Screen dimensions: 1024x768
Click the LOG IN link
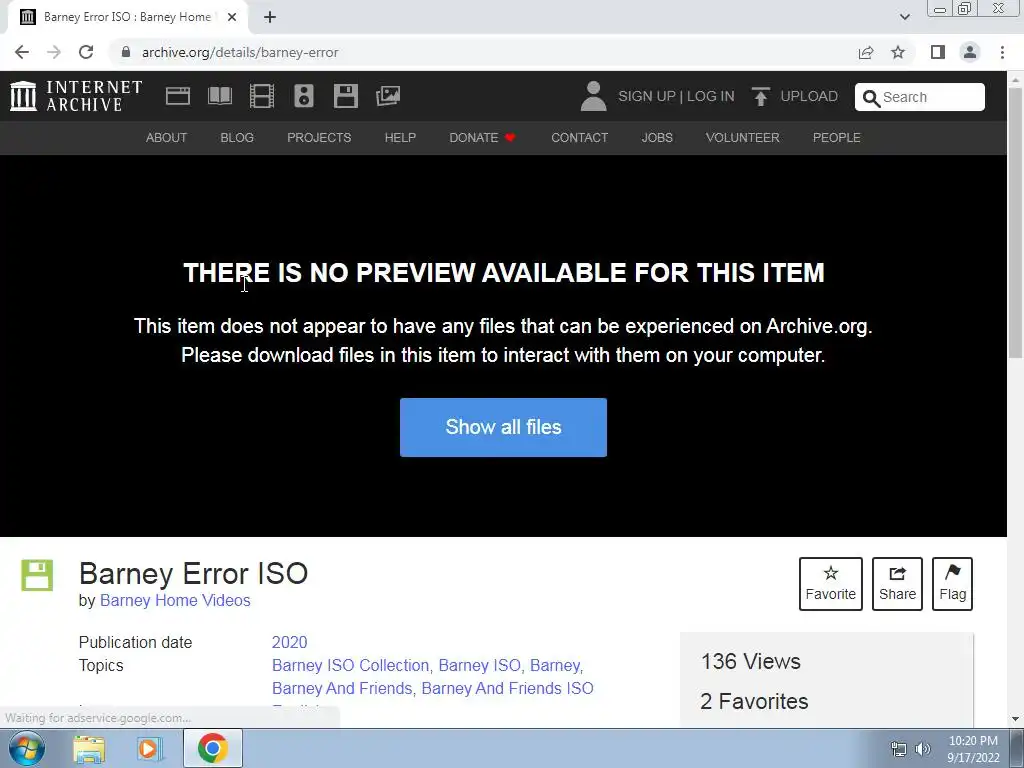coord(711,96)
